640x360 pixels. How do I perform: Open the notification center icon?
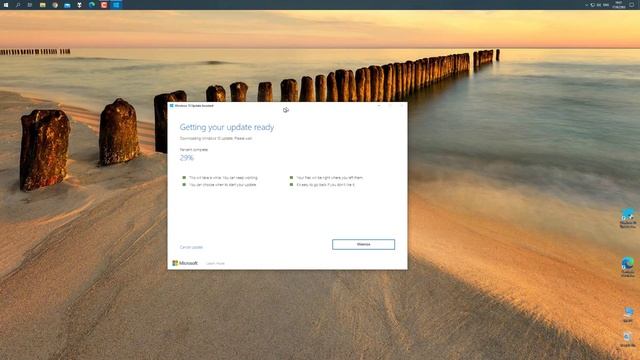(632, 5)
